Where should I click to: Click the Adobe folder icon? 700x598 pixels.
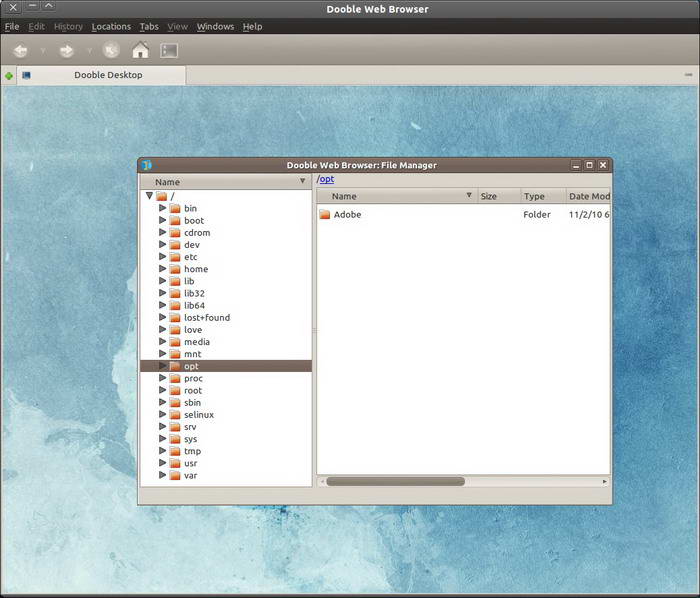click(x=325, y=215)
